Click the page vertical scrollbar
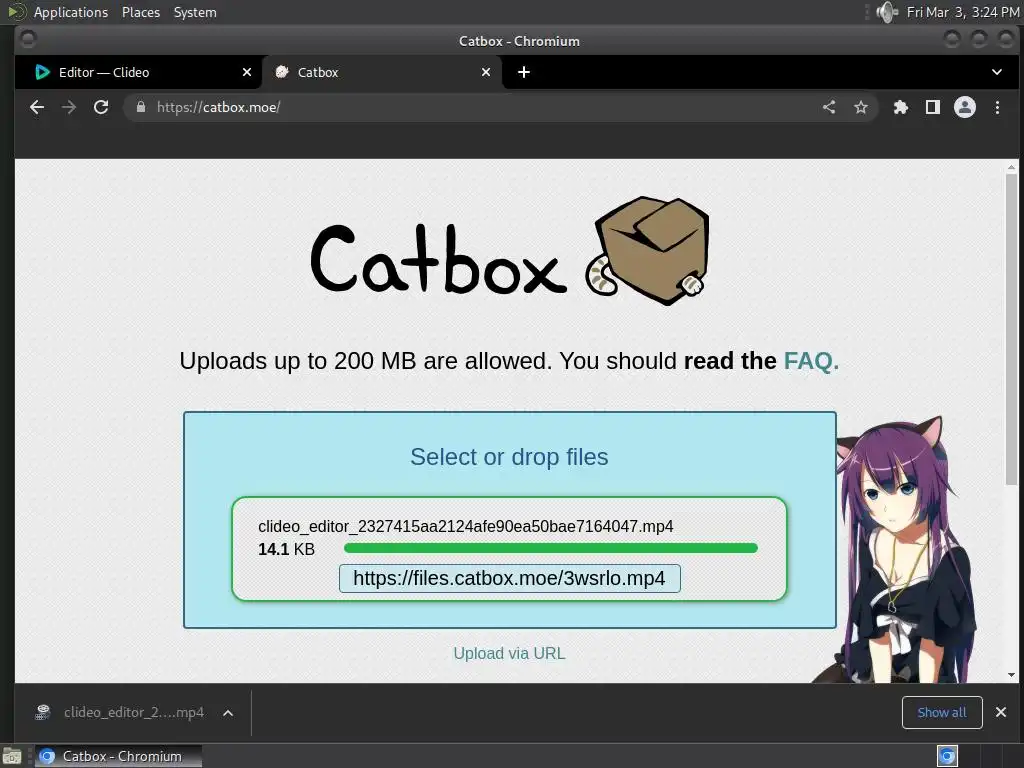 1012,330
